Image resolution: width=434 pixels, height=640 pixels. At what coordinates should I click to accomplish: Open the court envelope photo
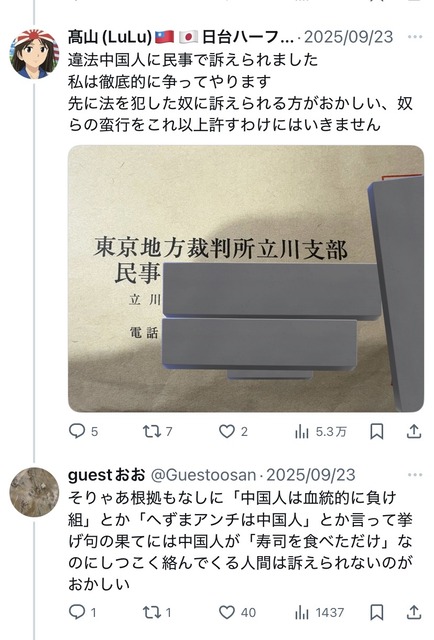[x=246, y=278]
